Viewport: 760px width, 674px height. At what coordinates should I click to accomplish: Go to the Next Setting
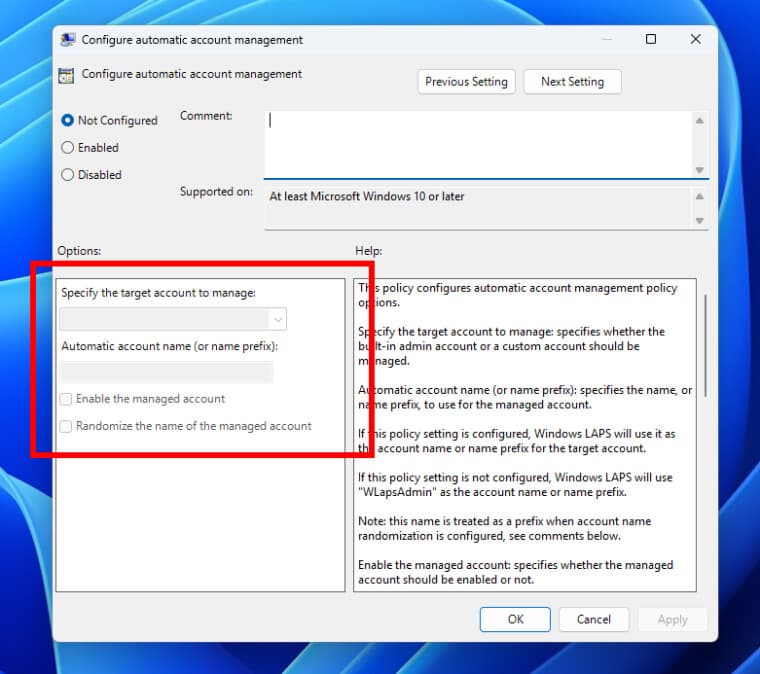pyautogui.click(x=571, y=82)
